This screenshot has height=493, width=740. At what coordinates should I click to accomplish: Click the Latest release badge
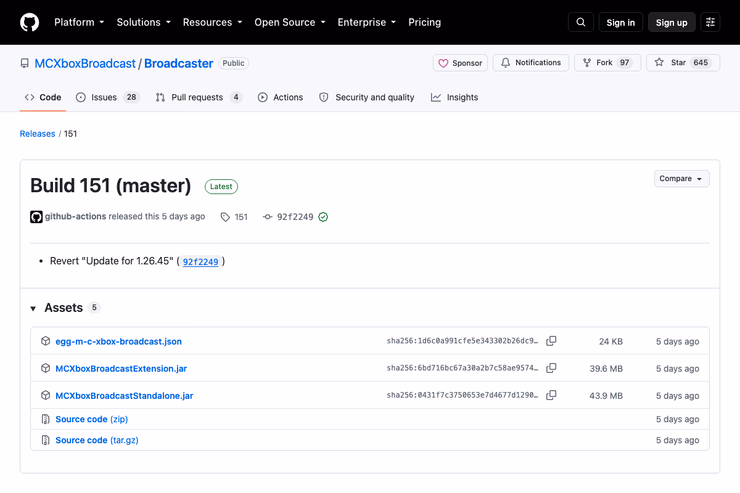tap(221, 186)
